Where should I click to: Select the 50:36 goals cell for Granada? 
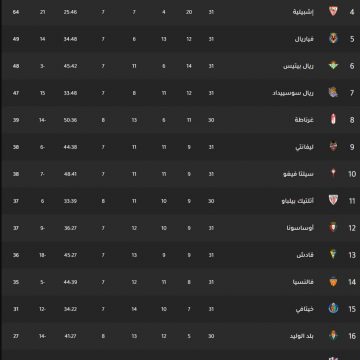click(x=70, y=120)
